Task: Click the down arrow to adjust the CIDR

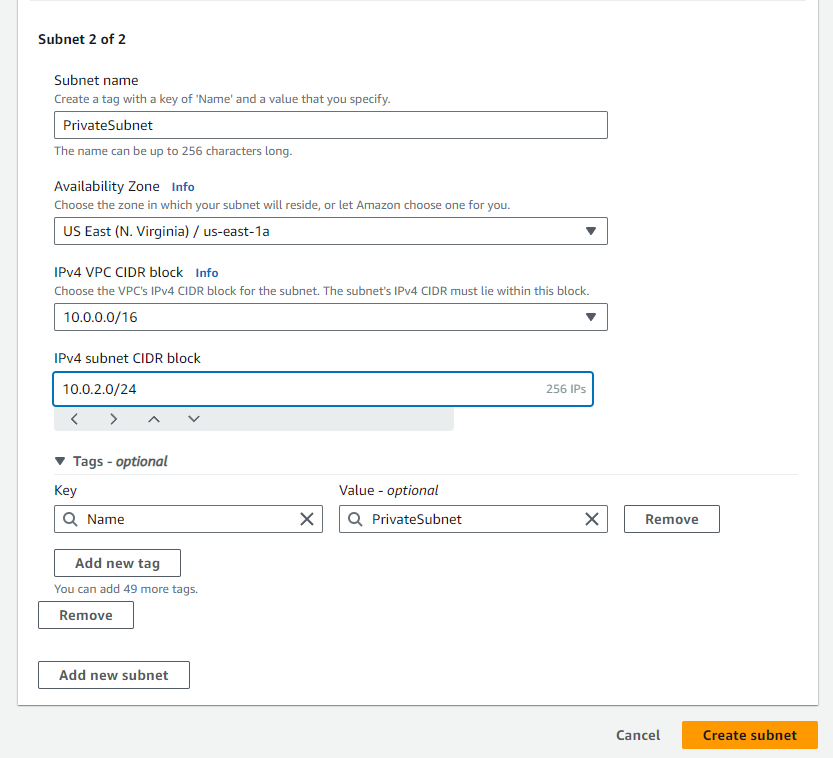Action: 194,418
